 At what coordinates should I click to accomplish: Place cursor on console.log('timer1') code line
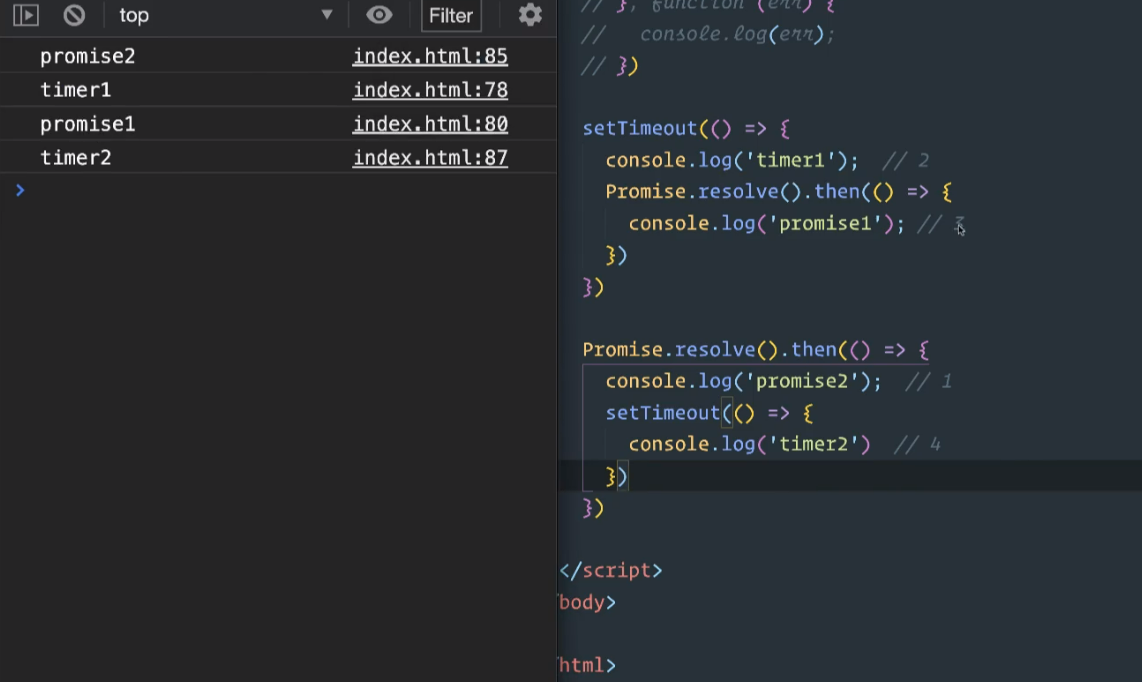point(732,160)
